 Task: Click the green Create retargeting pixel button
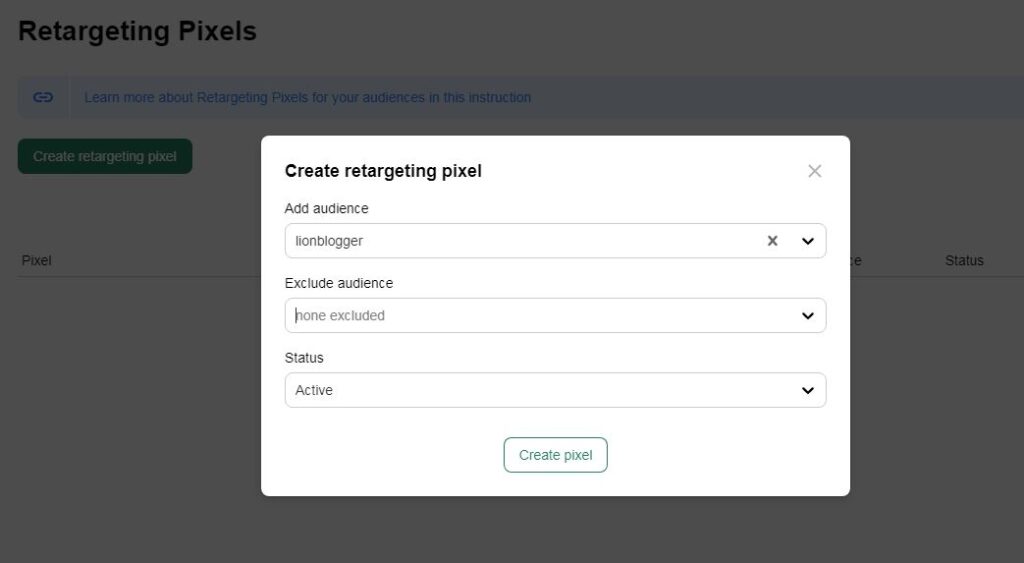pyautogui.click(x=105, y=157)
